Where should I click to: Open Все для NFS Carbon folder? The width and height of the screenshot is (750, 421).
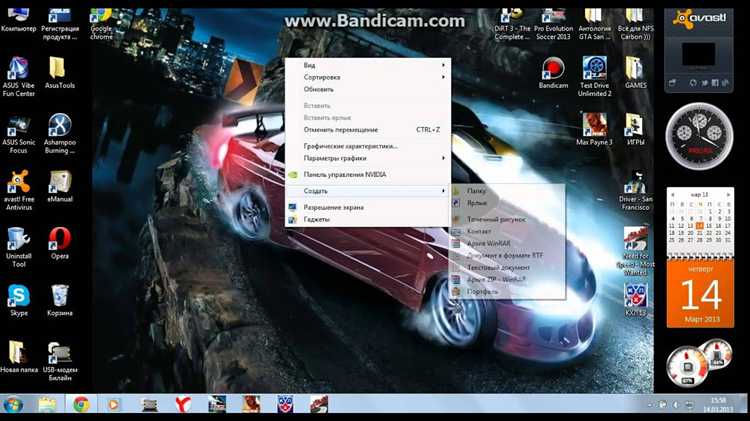(x=635, y=24)
